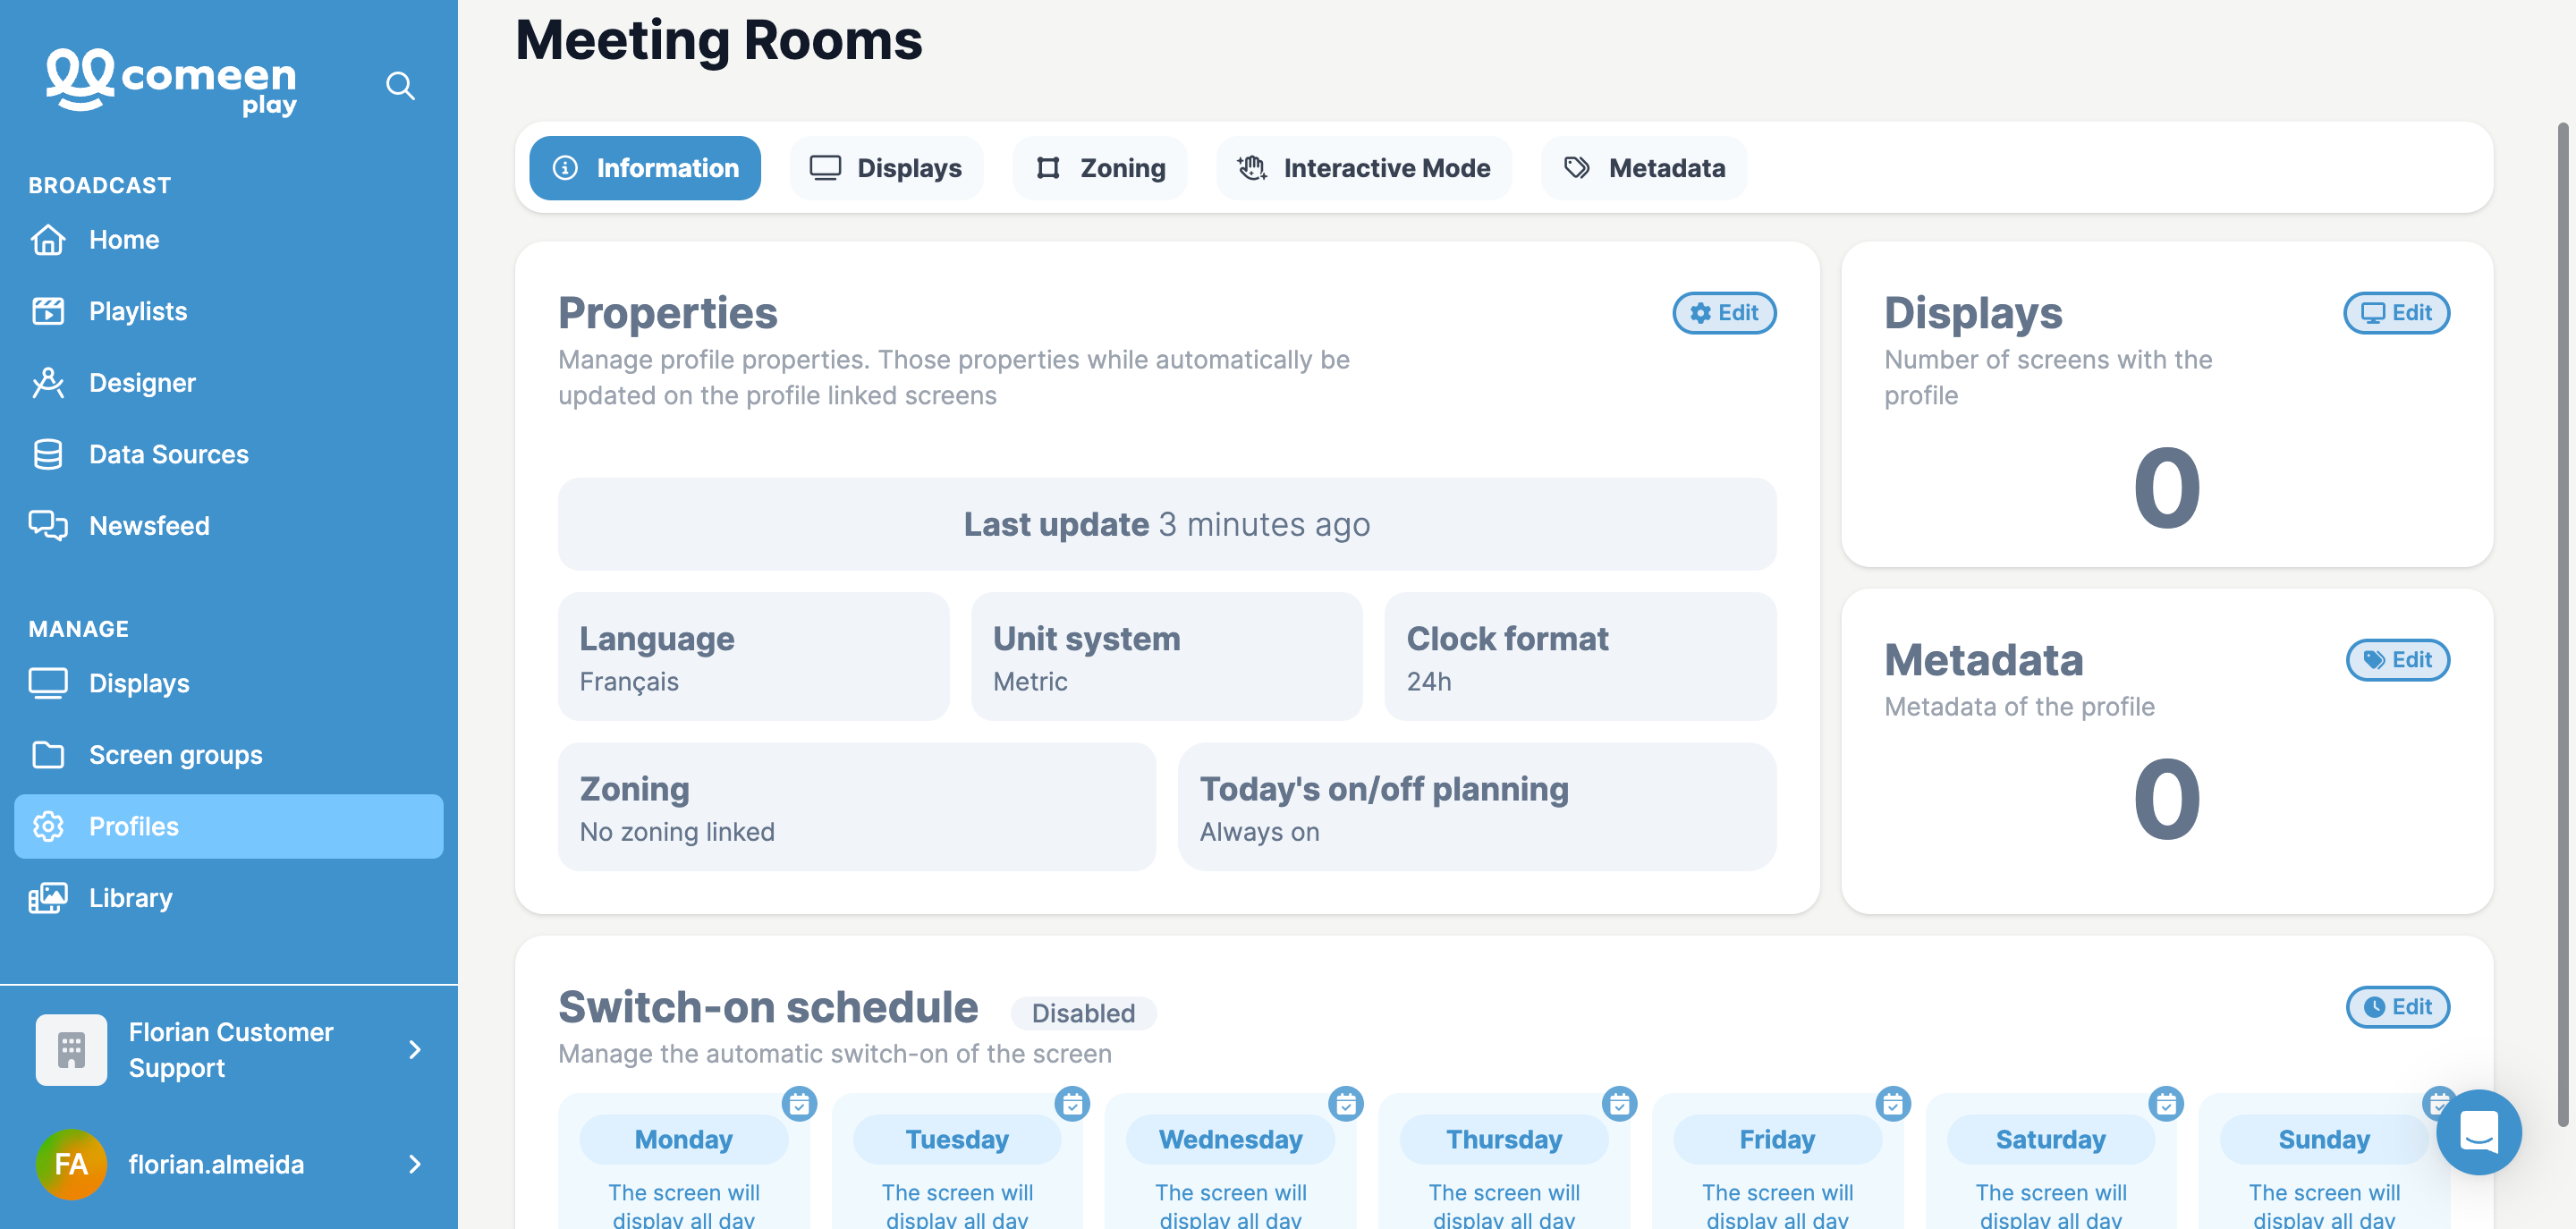The height and width of the screenshot is (1229, 2576).
Task: Select the Metadata tab
Action: 1644,168
